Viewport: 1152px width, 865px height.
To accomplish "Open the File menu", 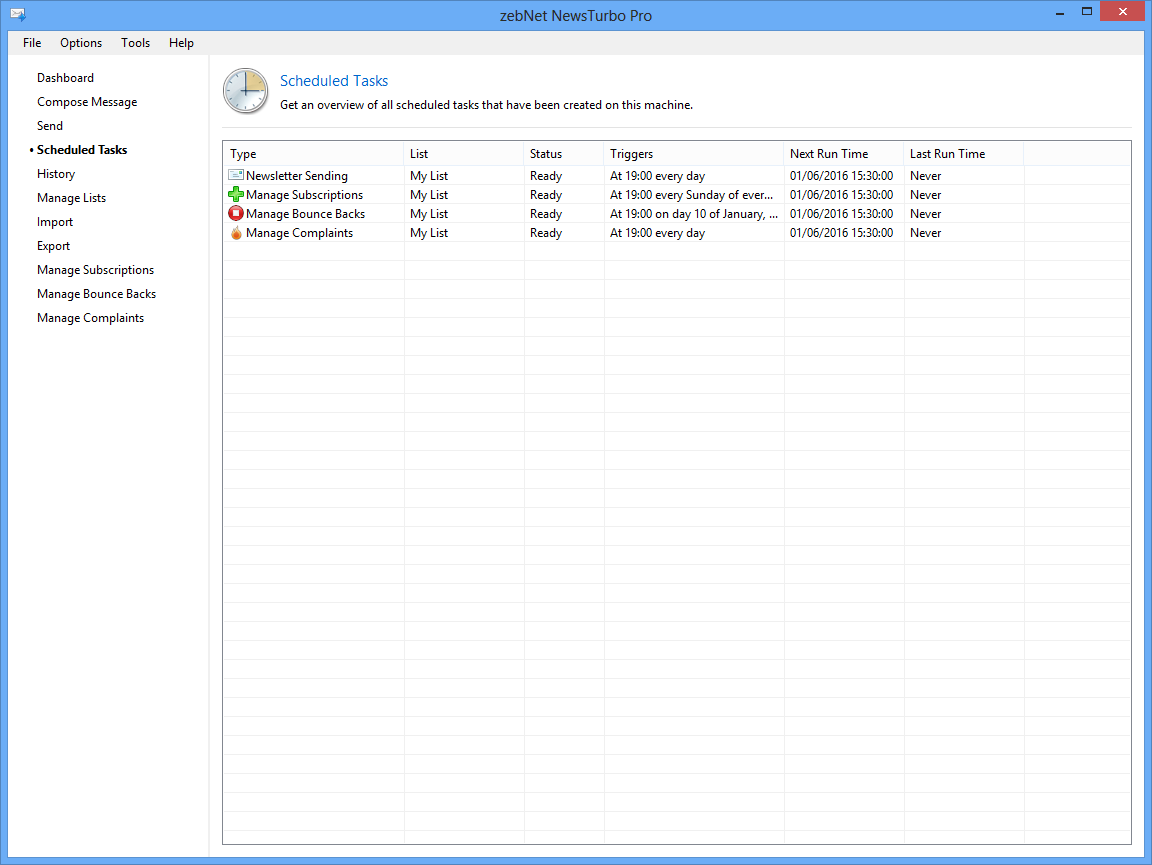I will click(32, 43).
